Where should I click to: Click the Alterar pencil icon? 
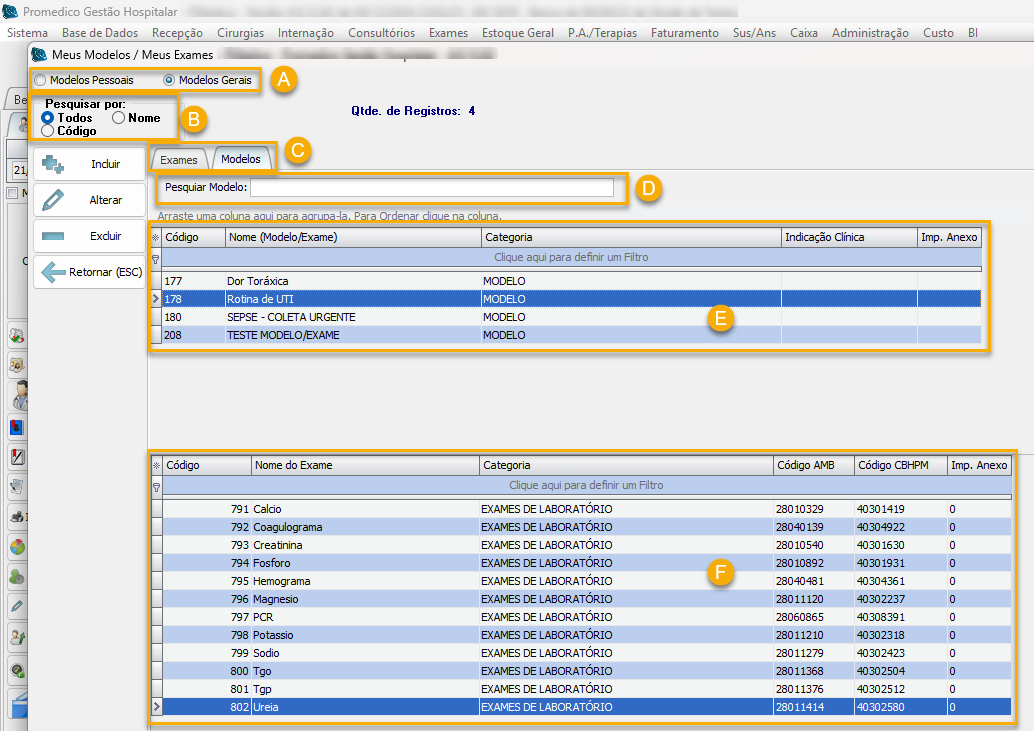[x=54, y=200]
